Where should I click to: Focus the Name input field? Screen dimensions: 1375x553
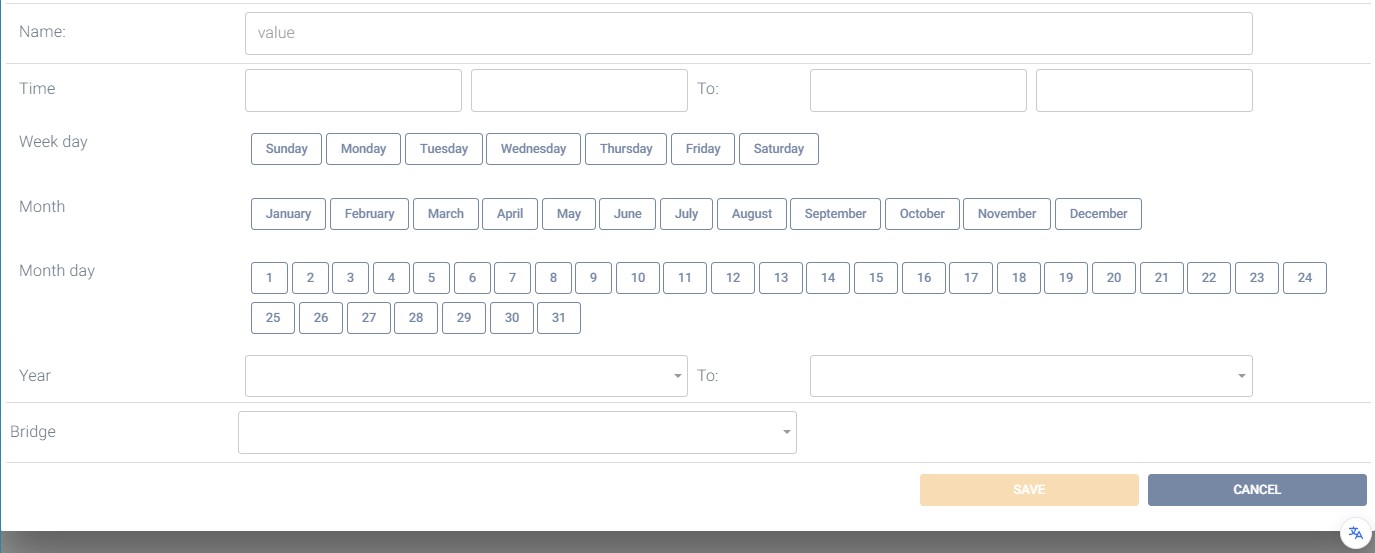749,33
